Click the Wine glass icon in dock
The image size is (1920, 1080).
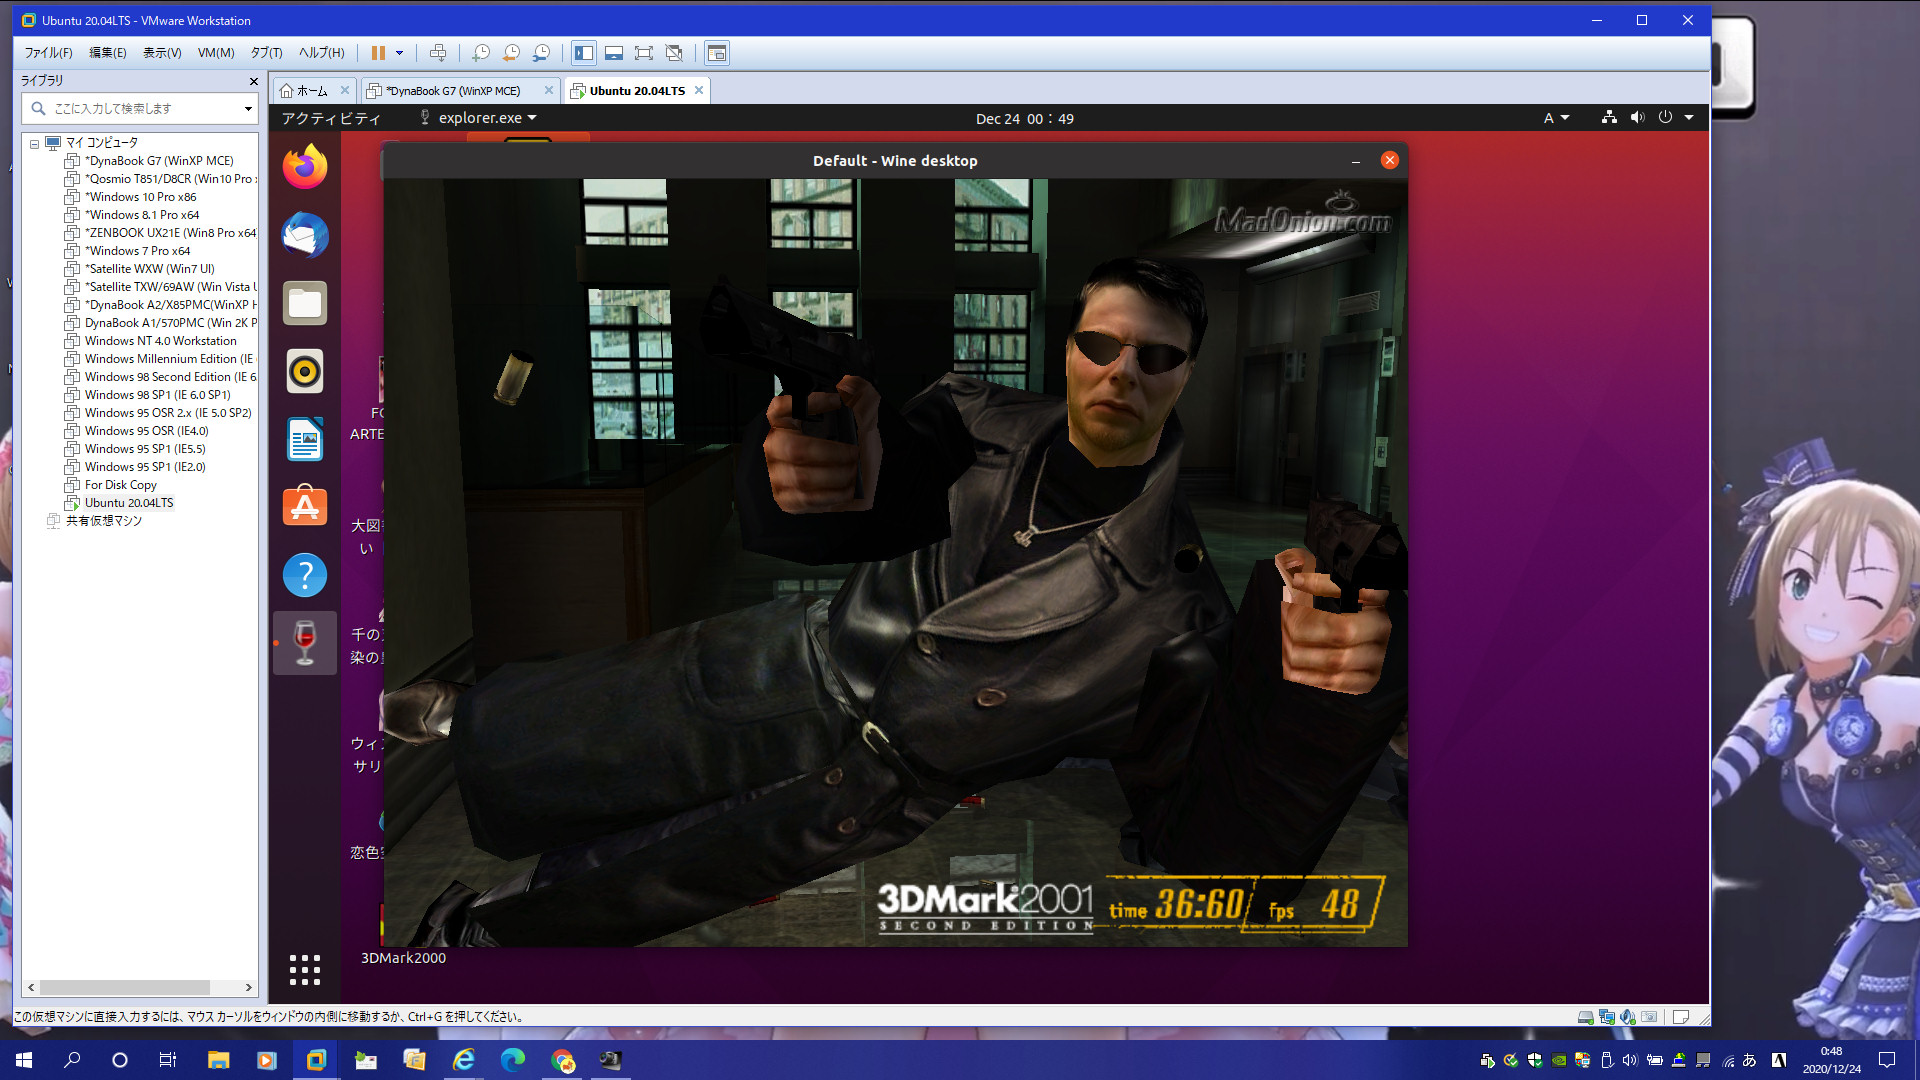pos(305,643)
